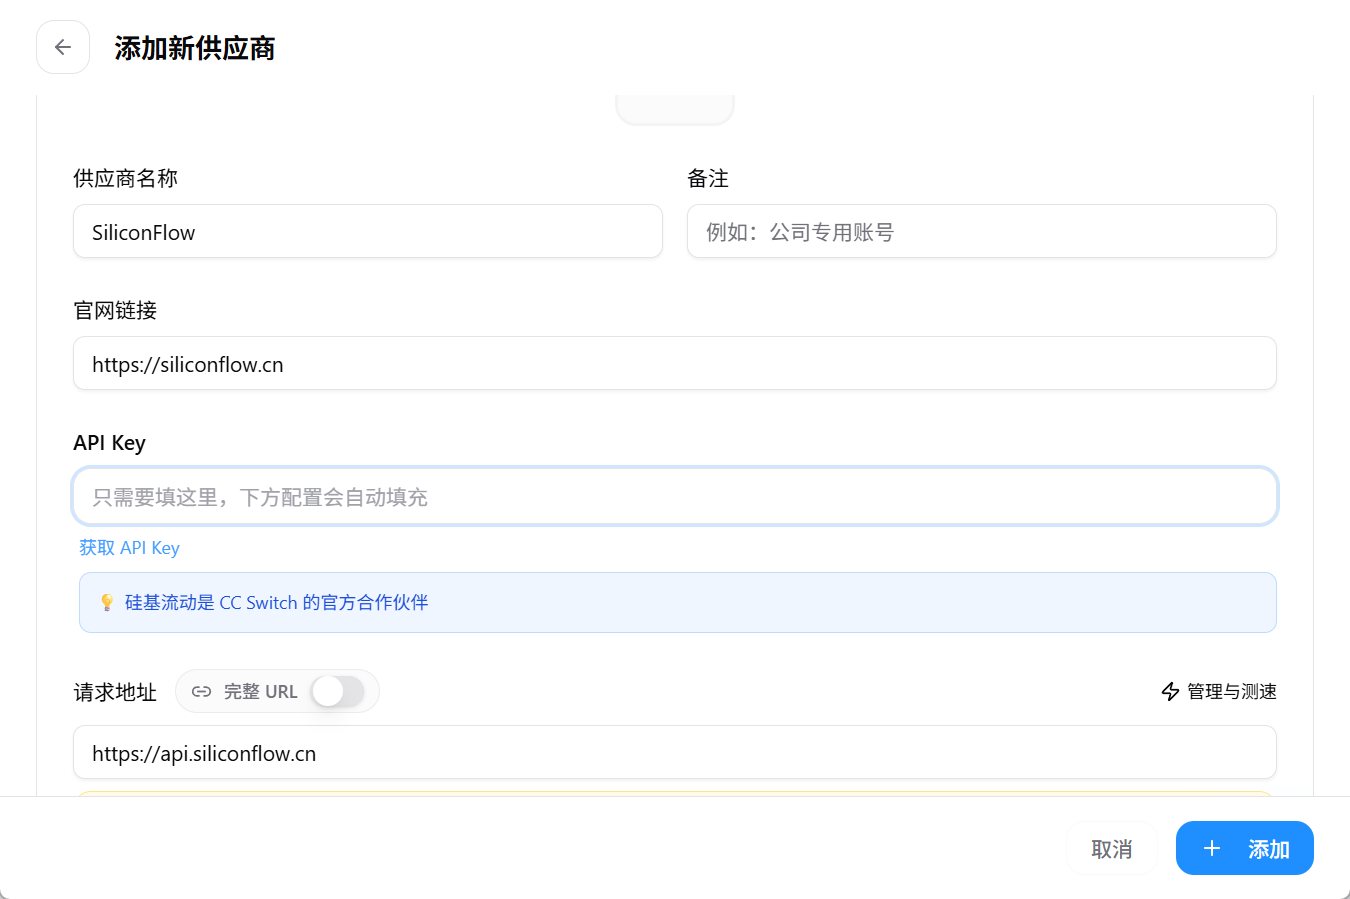Click the 官网链接 URL field
Viewport: 1350px width, 899px height.
click(675, 363)
